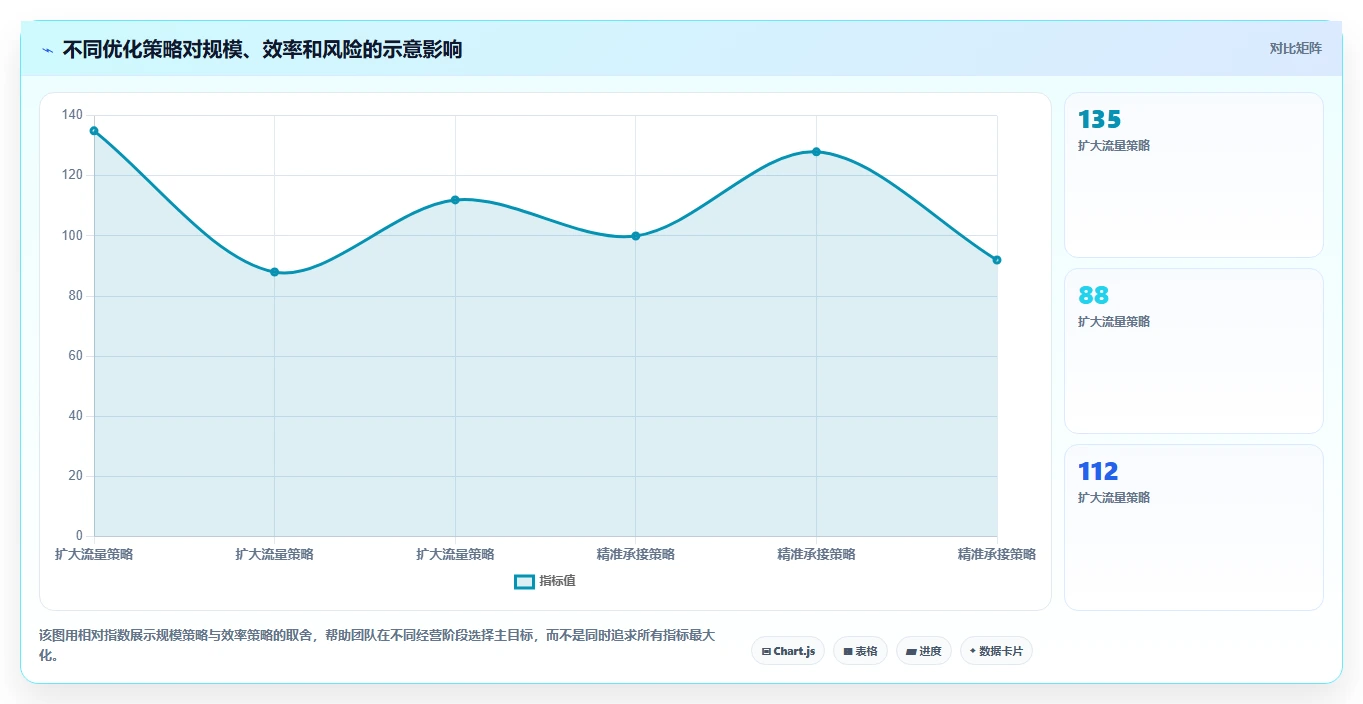Click the data point valued 128
The height and width of the screenshot is (704, 1363).
click(x=816, y=152)
